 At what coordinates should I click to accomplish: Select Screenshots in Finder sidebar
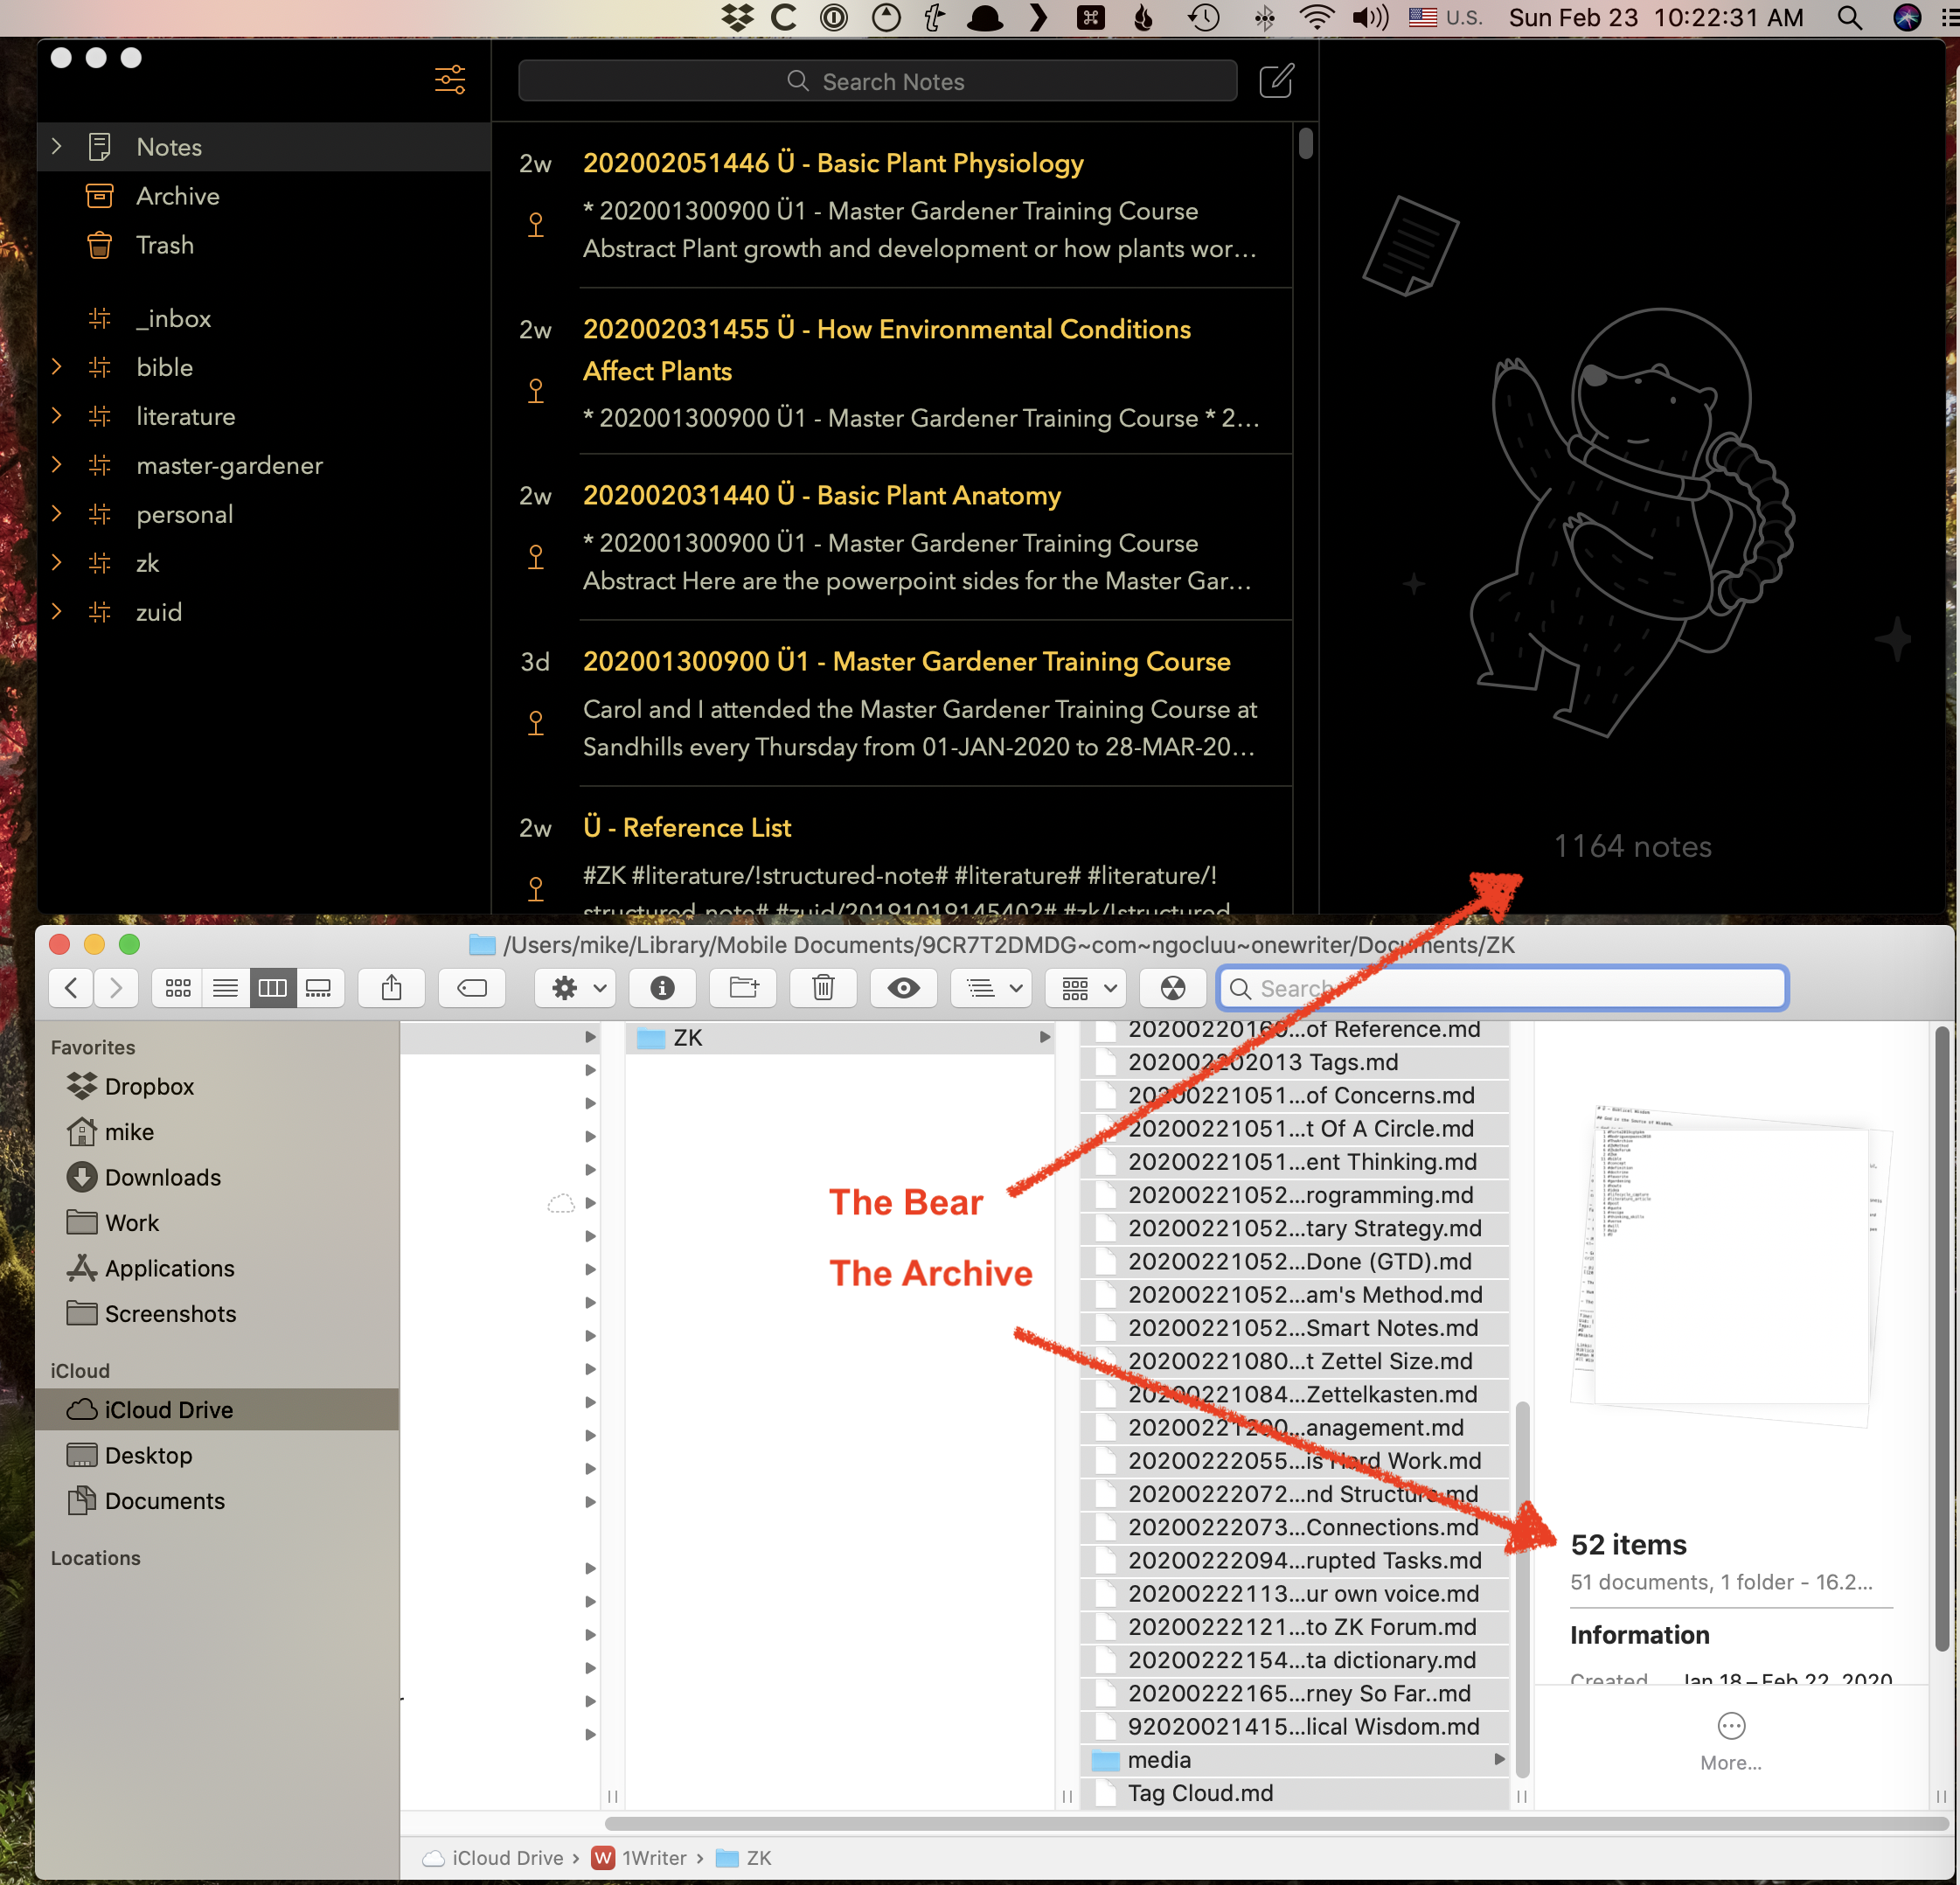tap(217, 1313)
